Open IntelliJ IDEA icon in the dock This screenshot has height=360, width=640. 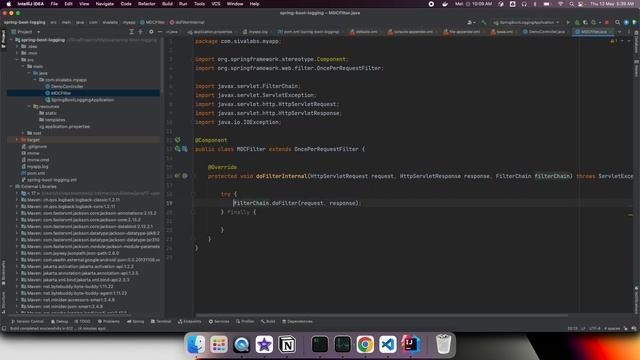click(x=411, y=344)
